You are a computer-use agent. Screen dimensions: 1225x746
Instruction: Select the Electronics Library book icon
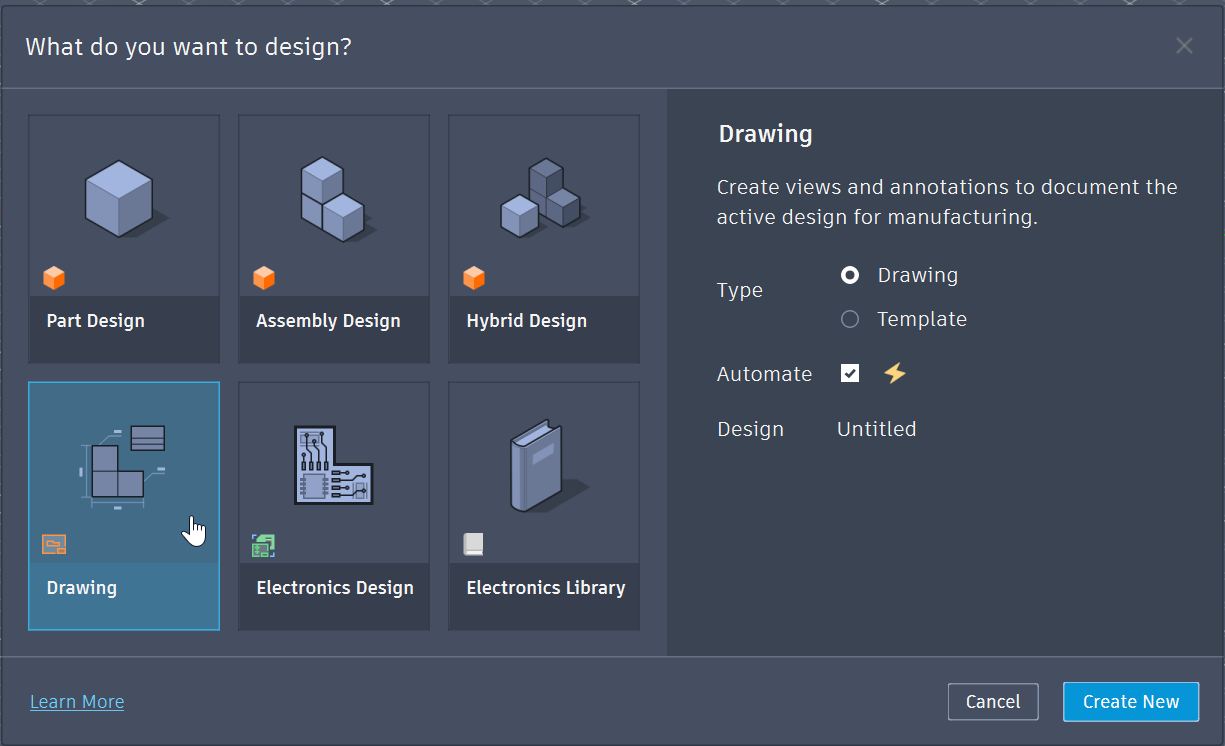click(541, 465)
